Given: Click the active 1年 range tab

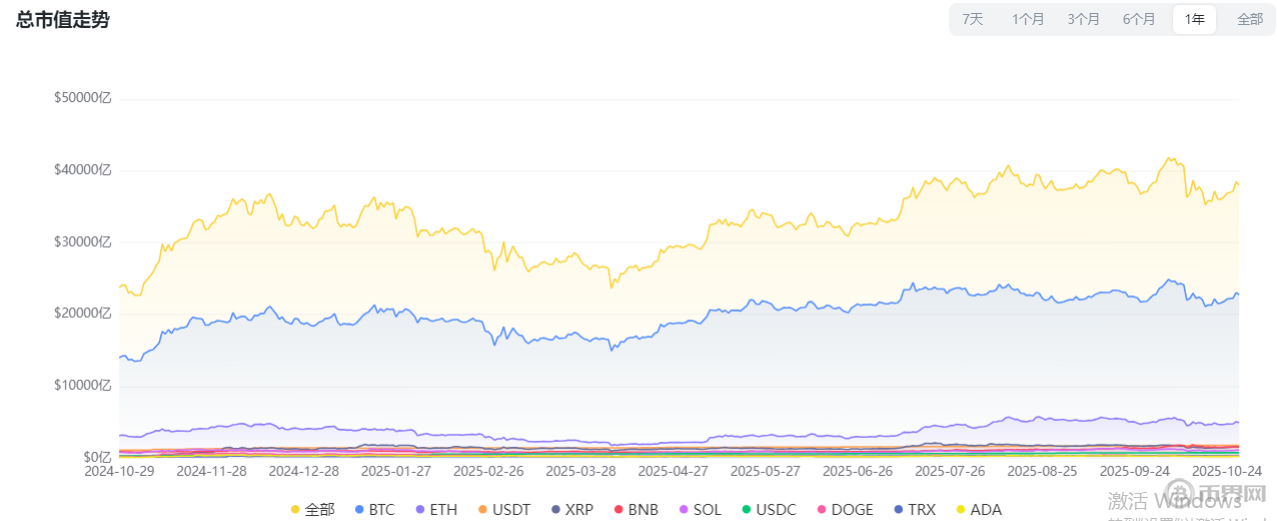Looking at the screenshot, I should [1194, 19].
